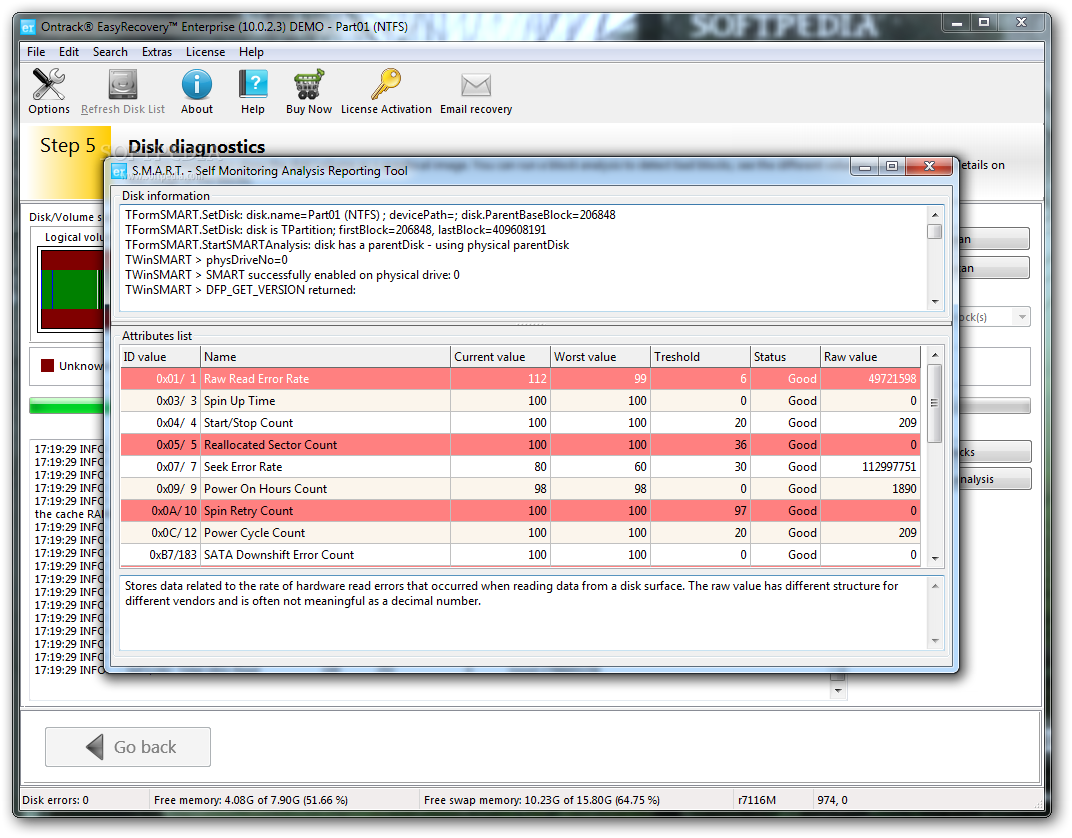Open License Activation key icon
This screenshot has height=838, width=1072.
386,85
